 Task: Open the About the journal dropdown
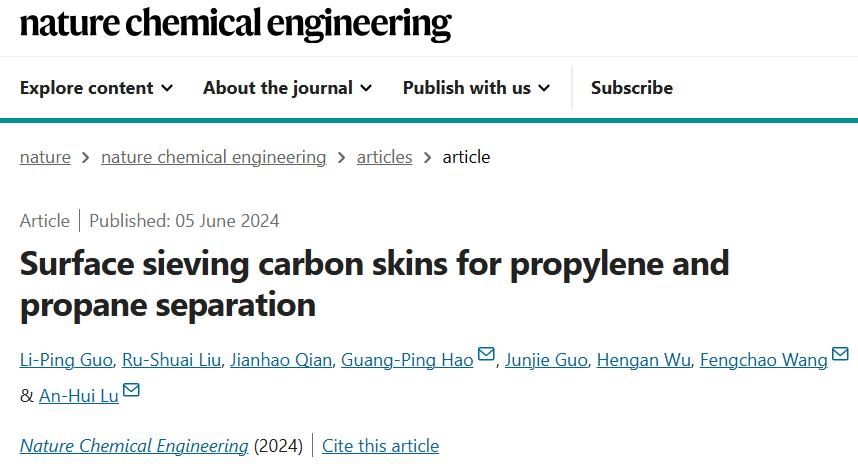coord(287,88)
